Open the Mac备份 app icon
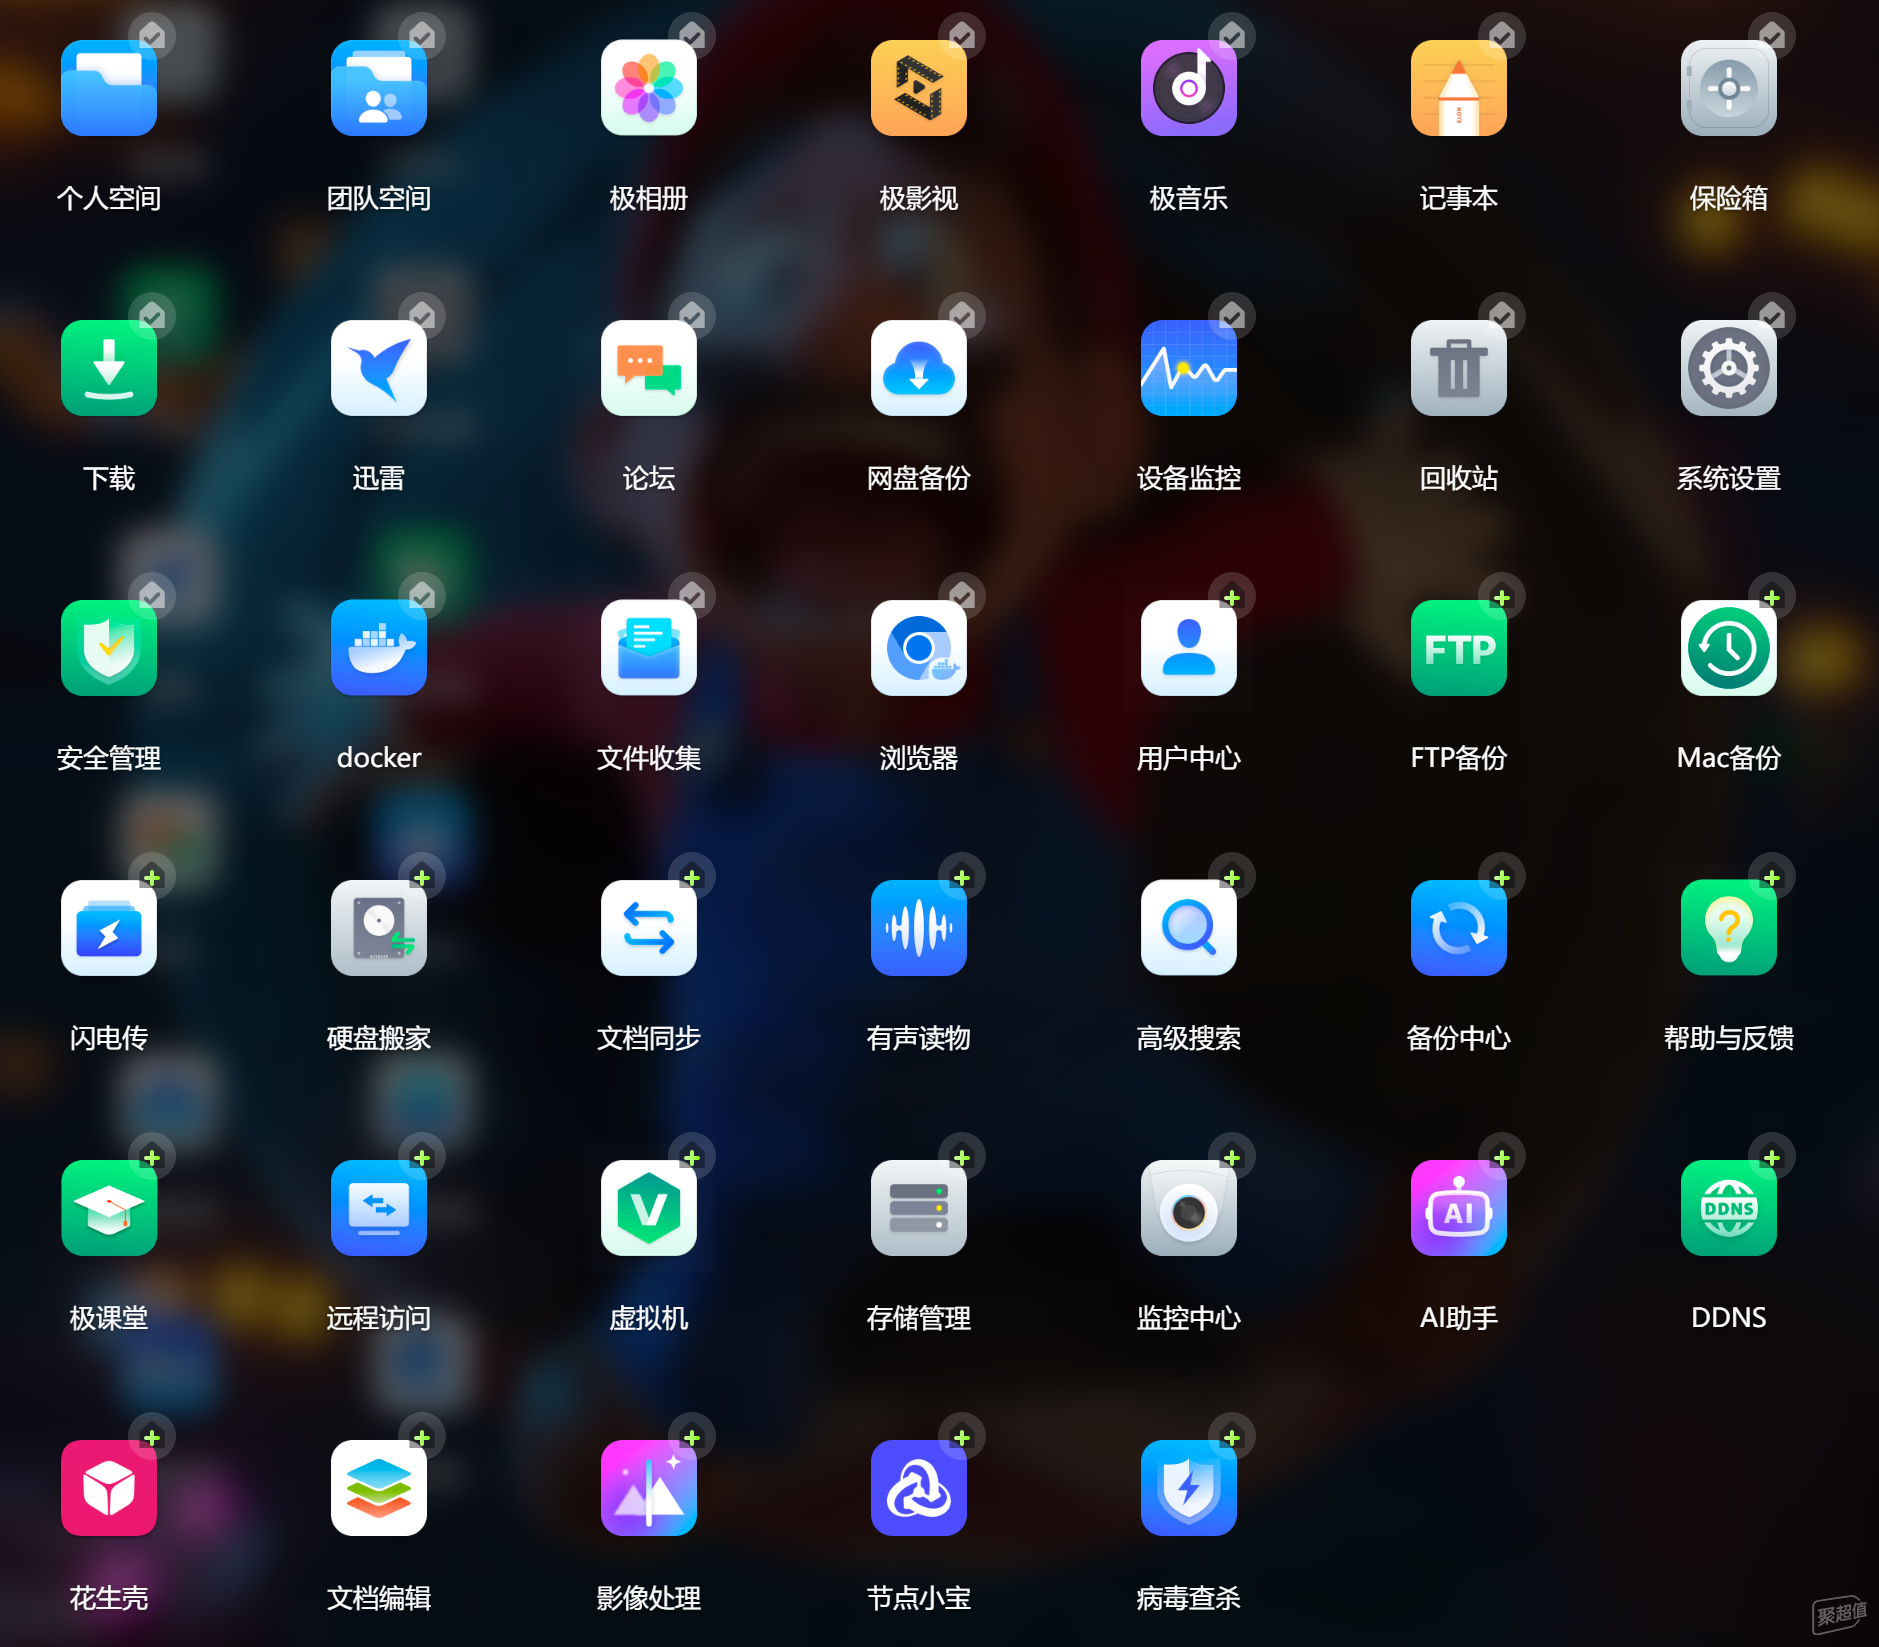 coord(1729,648)
